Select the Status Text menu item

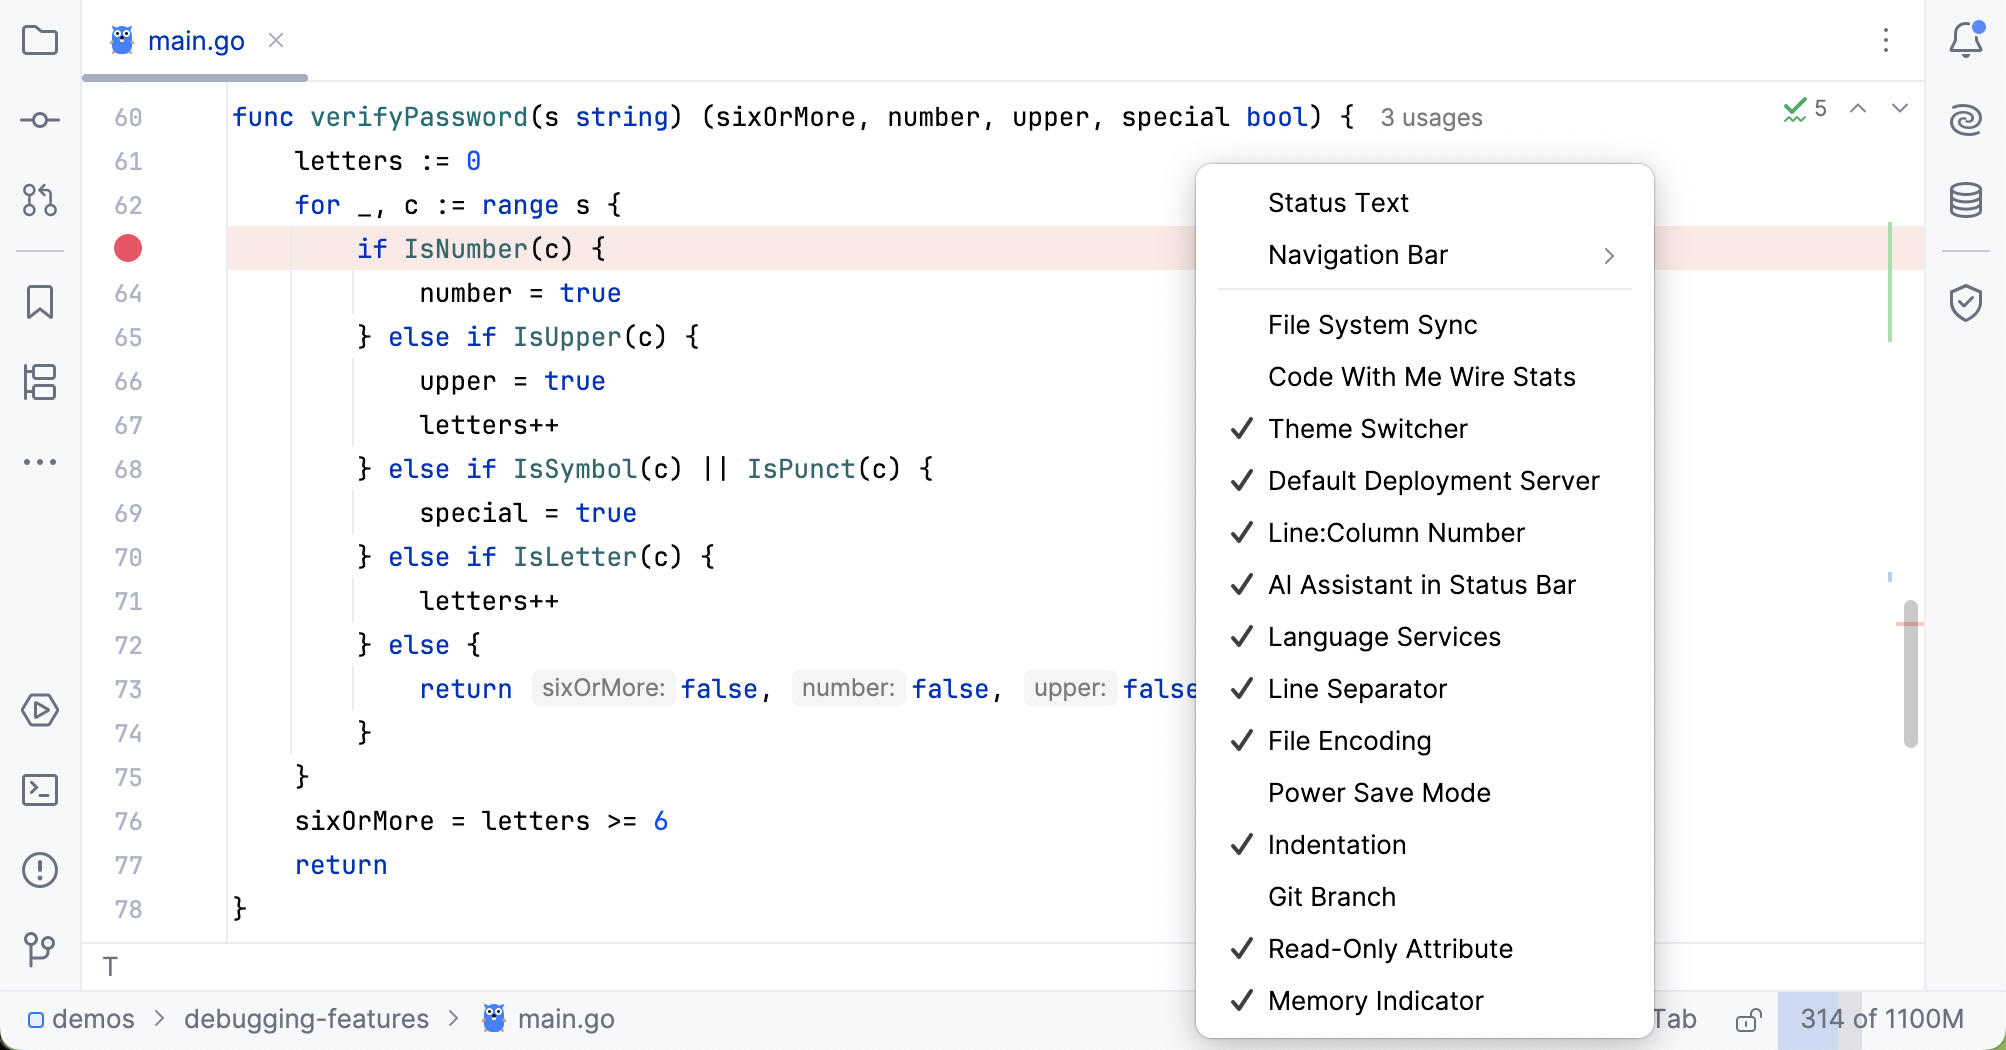1338,203
